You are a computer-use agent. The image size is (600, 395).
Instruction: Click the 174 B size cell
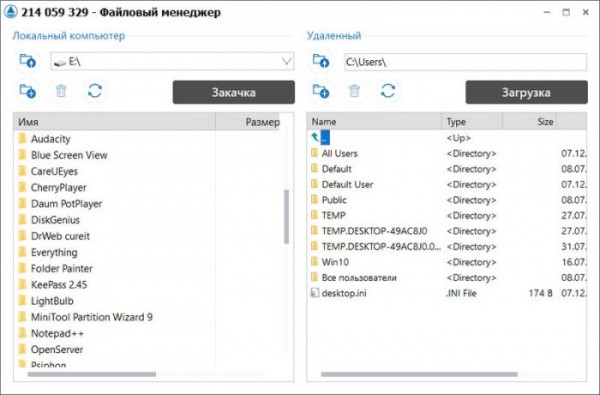coord(540,293)
